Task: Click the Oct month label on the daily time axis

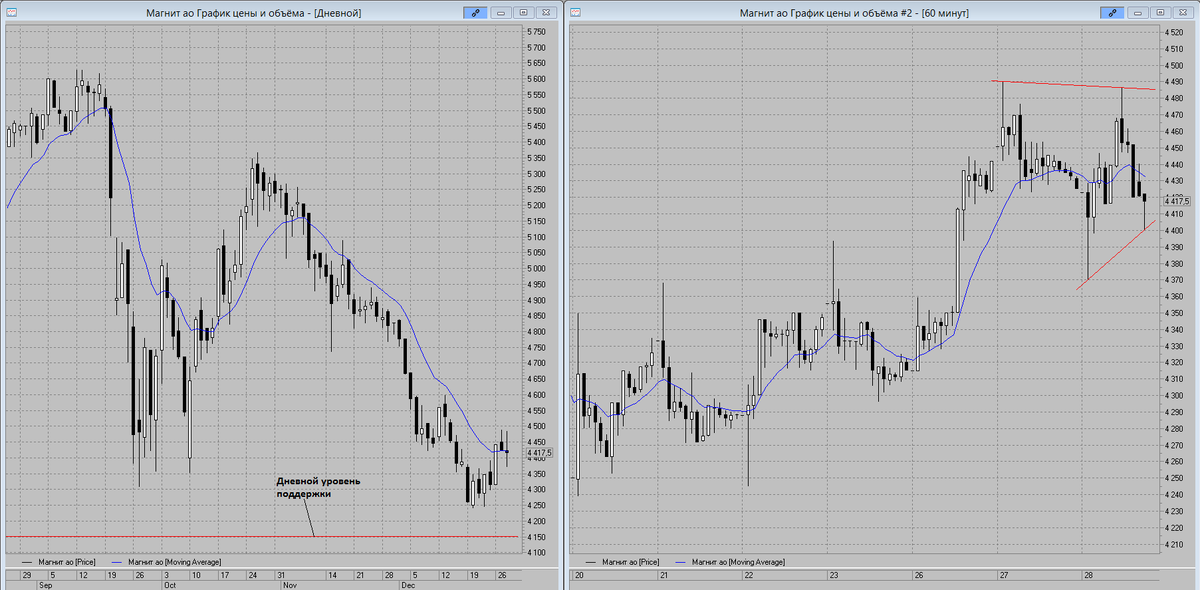Action: 172,584
